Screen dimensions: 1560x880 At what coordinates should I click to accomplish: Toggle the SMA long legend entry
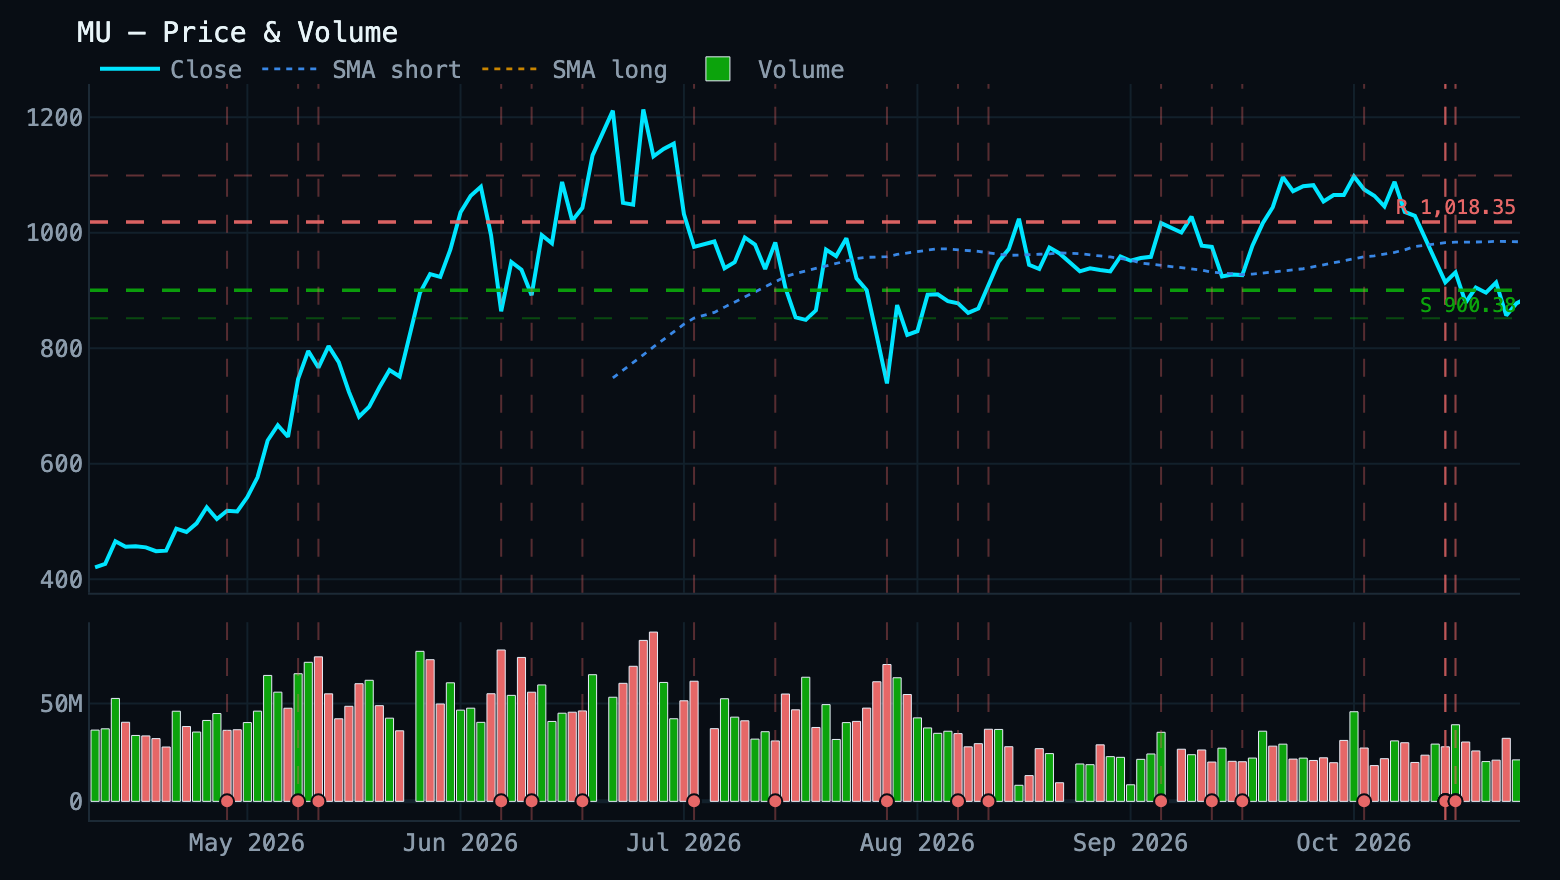pos(574,70)
